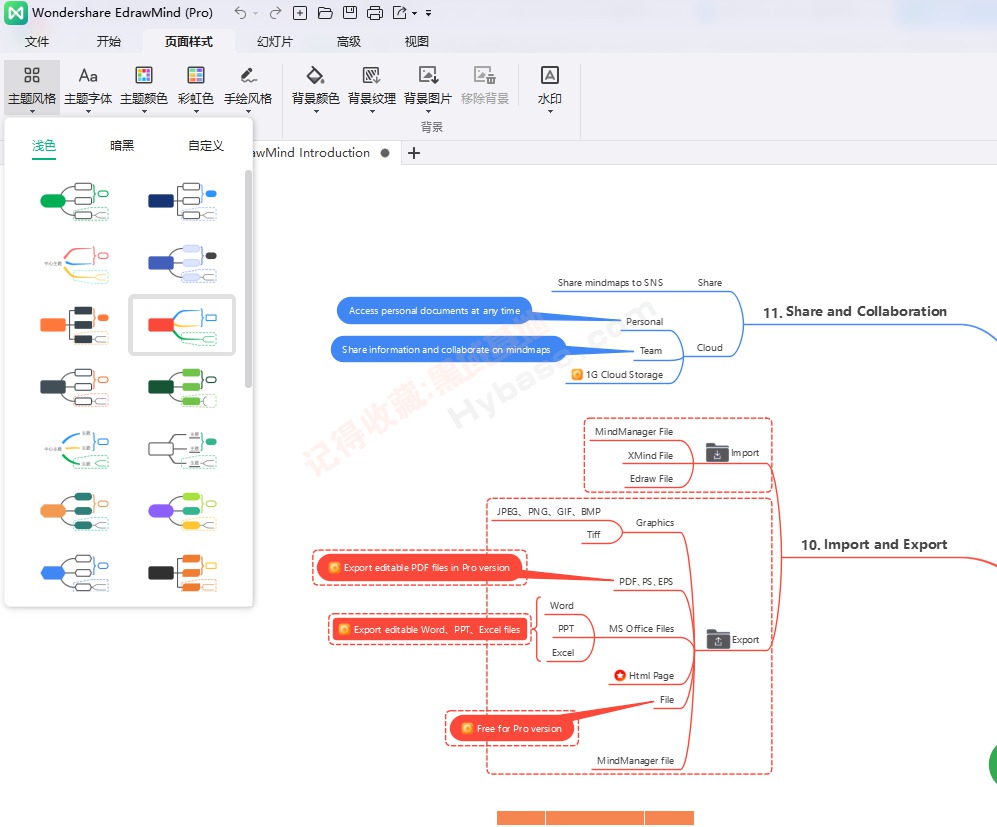Print via printer icon in title bar
This screenshot has width=997, height=827.
click(x=375, y=13)
